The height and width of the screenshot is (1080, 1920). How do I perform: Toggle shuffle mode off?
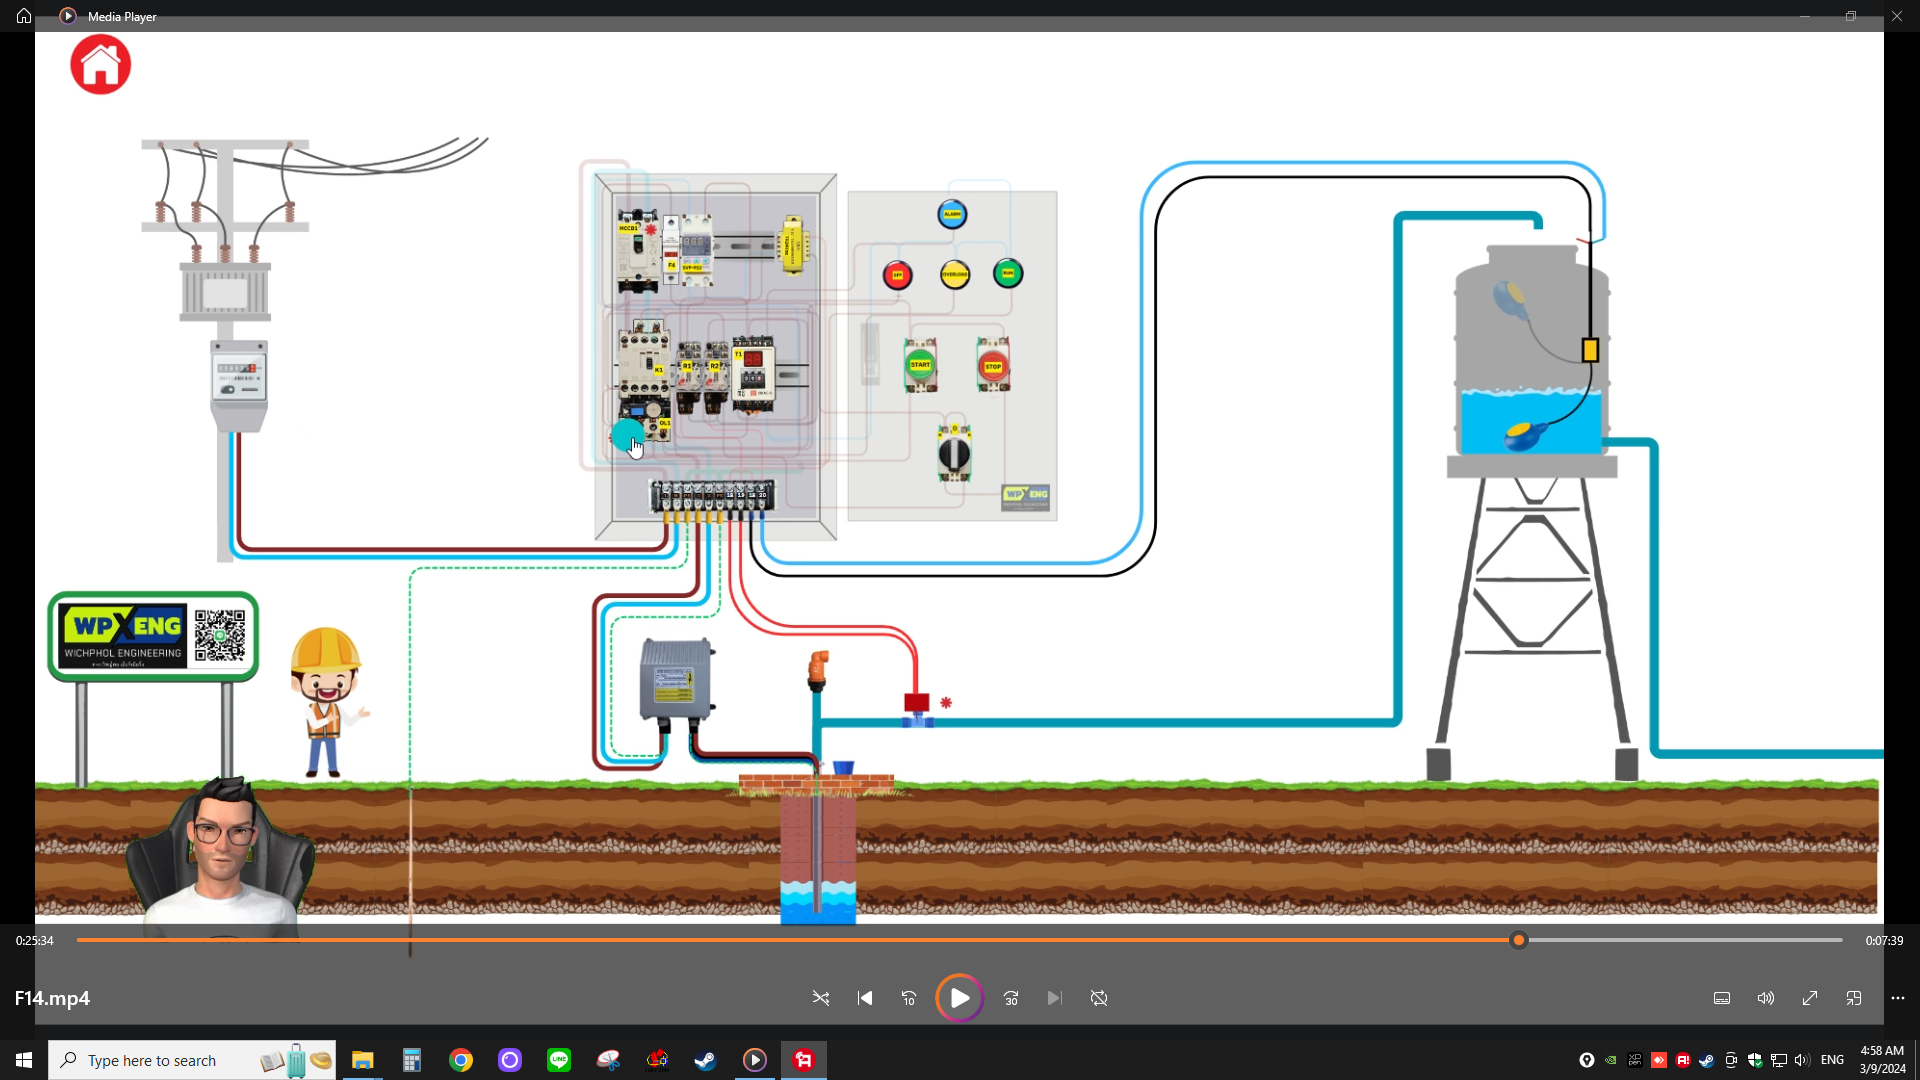point(821,998)
